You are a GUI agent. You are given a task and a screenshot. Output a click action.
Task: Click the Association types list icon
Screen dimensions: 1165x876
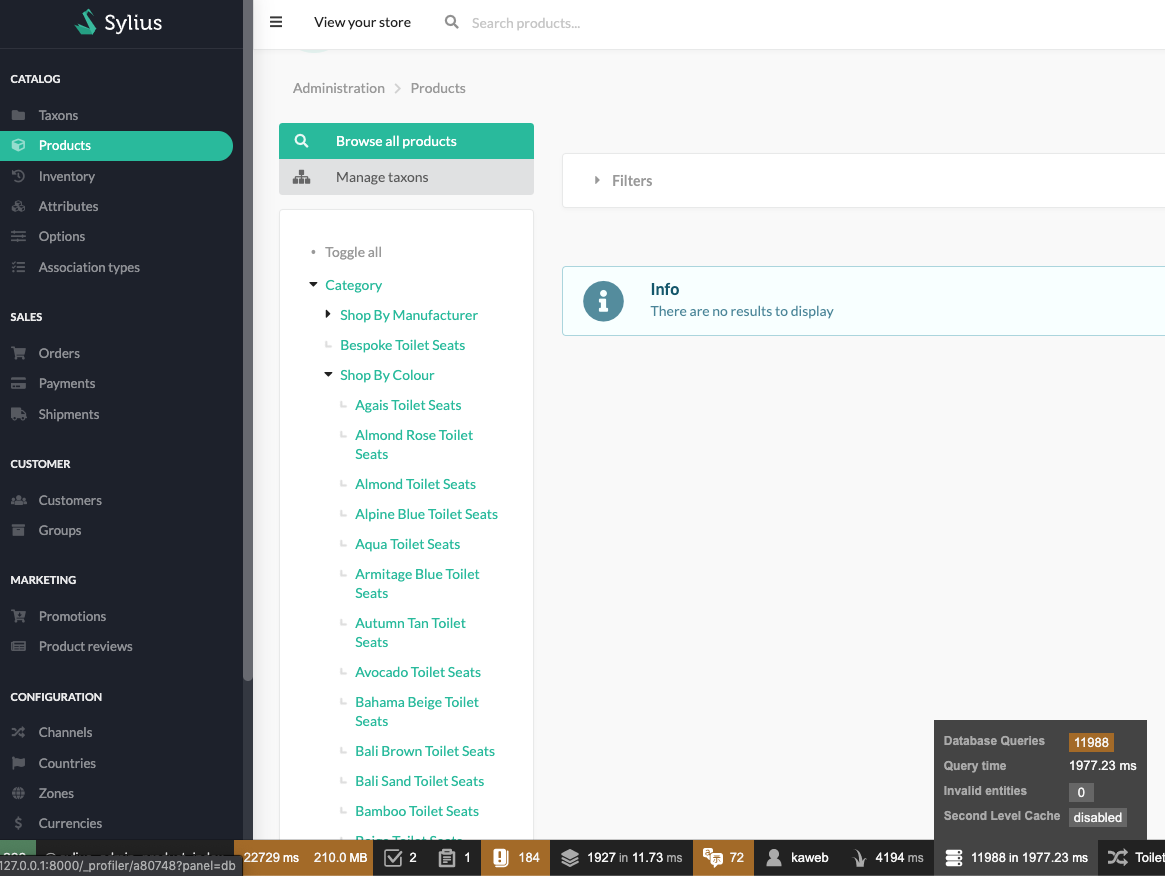coord(19,267)
